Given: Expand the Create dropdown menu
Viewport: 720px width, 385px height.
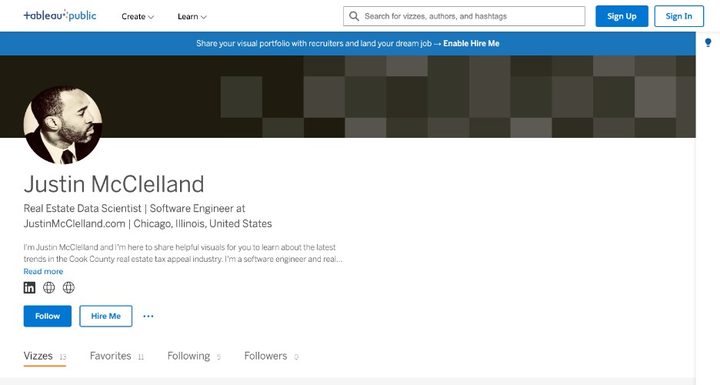Looking at the screenshot, I should point(137,17).
